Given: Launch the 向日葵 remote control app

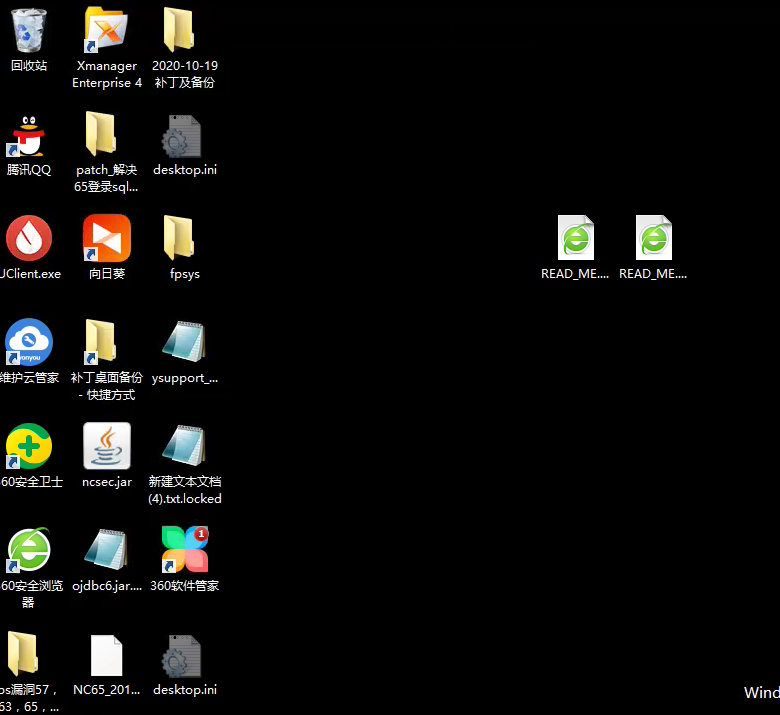Looking at the screenshot, I should coord(106,240).
